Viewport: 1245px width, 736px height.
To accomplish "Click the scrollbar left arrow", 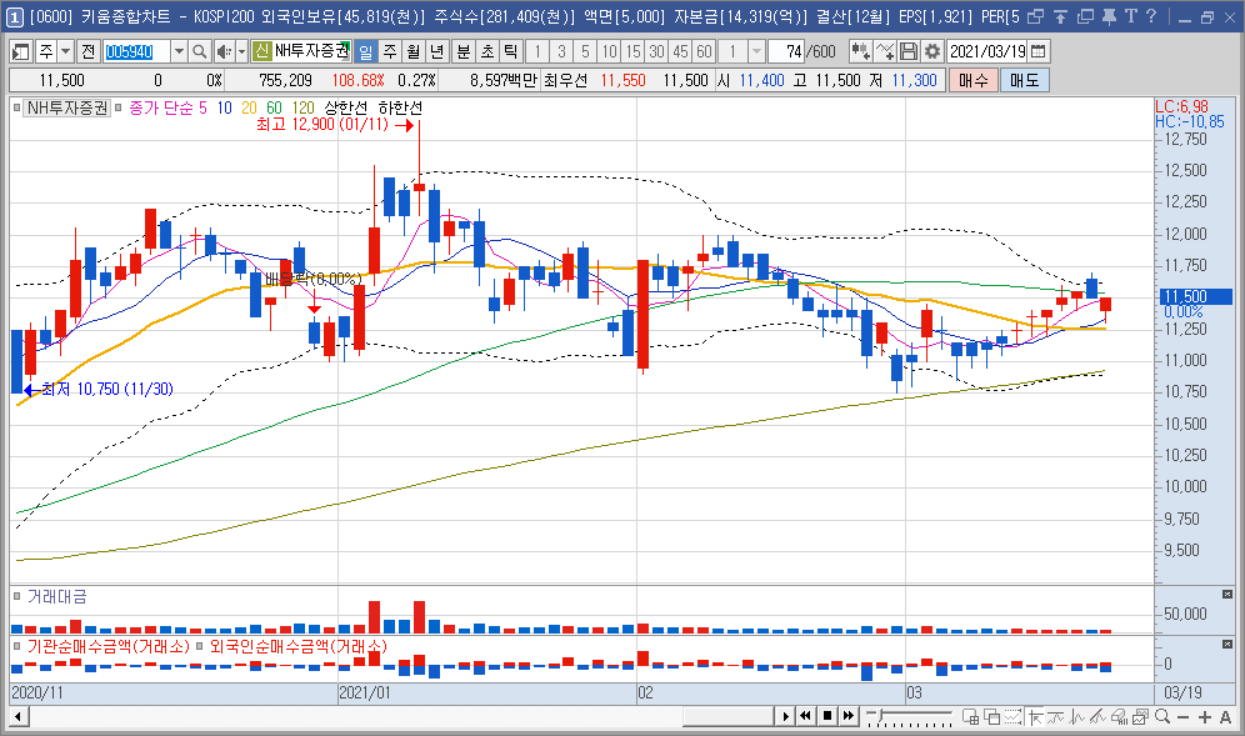I will tap(18, 717).
